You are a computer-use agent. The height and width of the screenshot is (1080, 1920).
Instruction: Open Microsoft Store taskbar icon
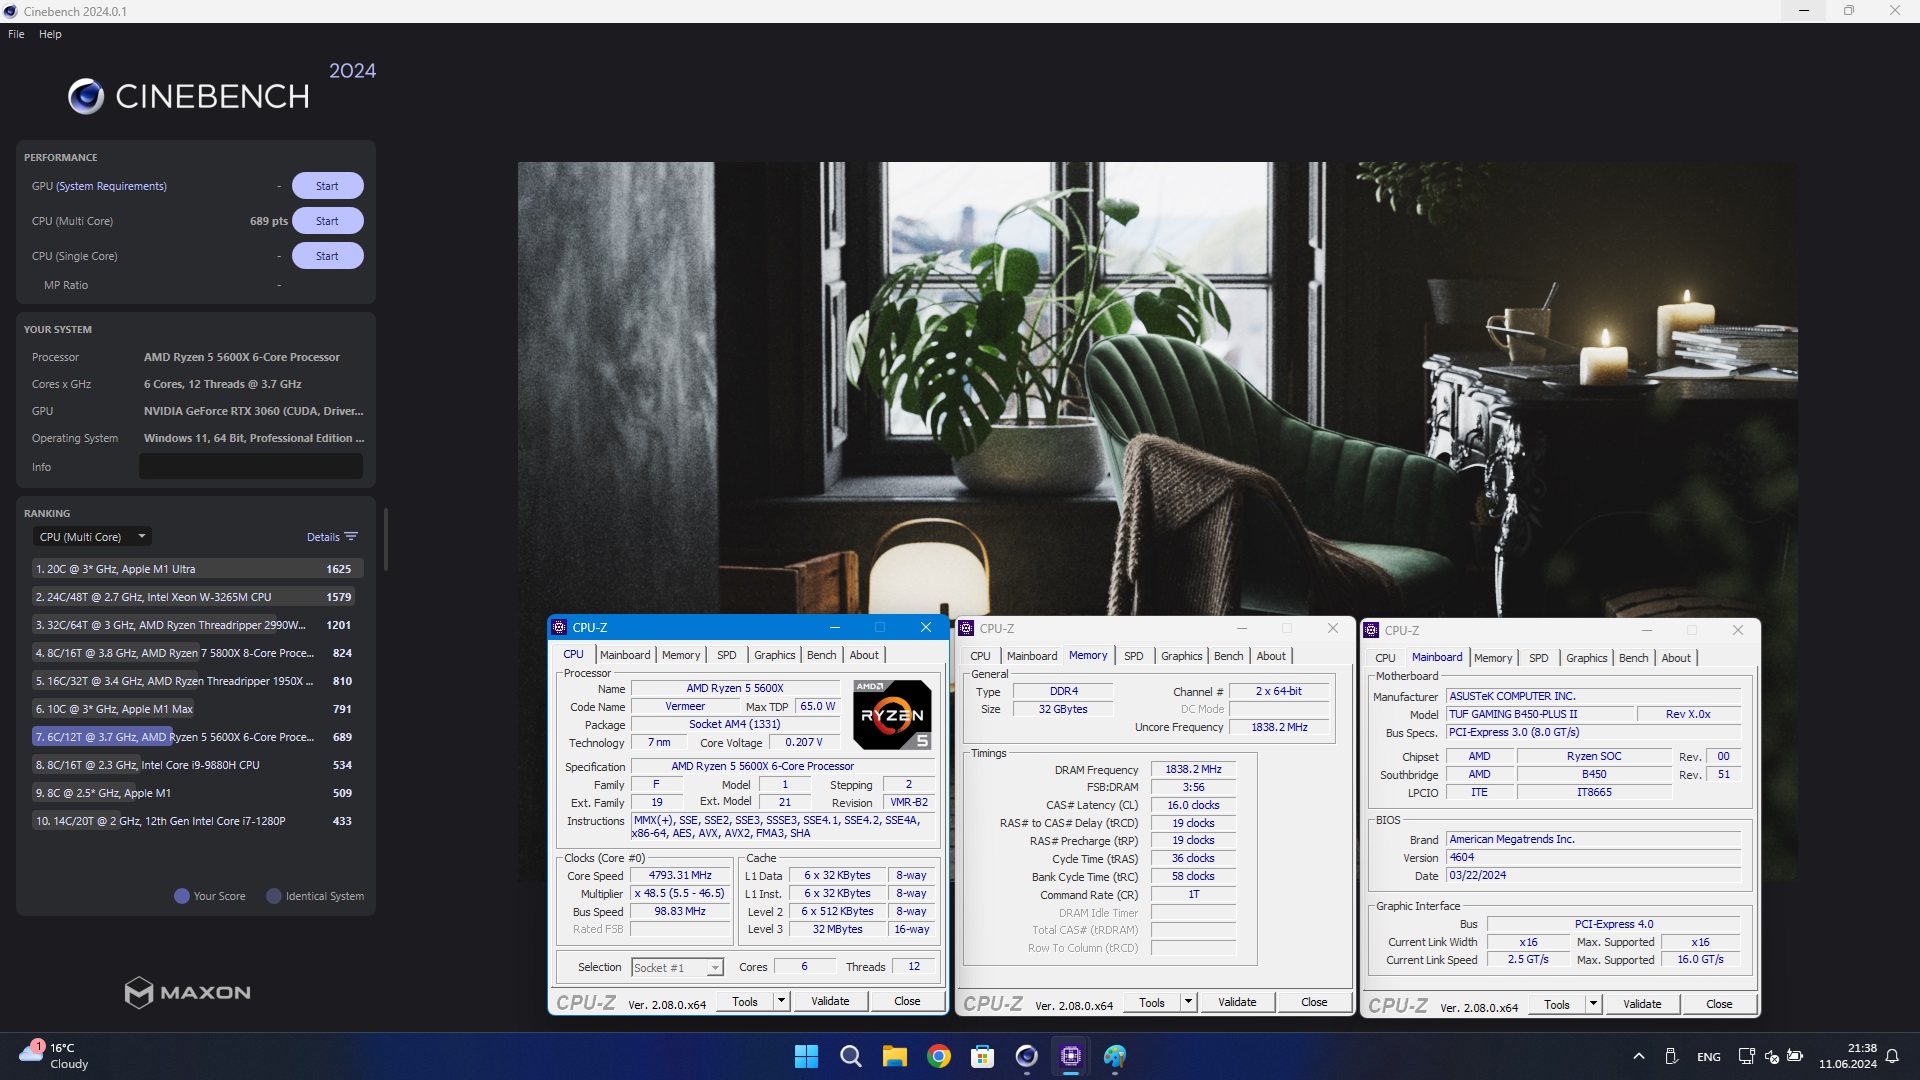click(983, 1056)
